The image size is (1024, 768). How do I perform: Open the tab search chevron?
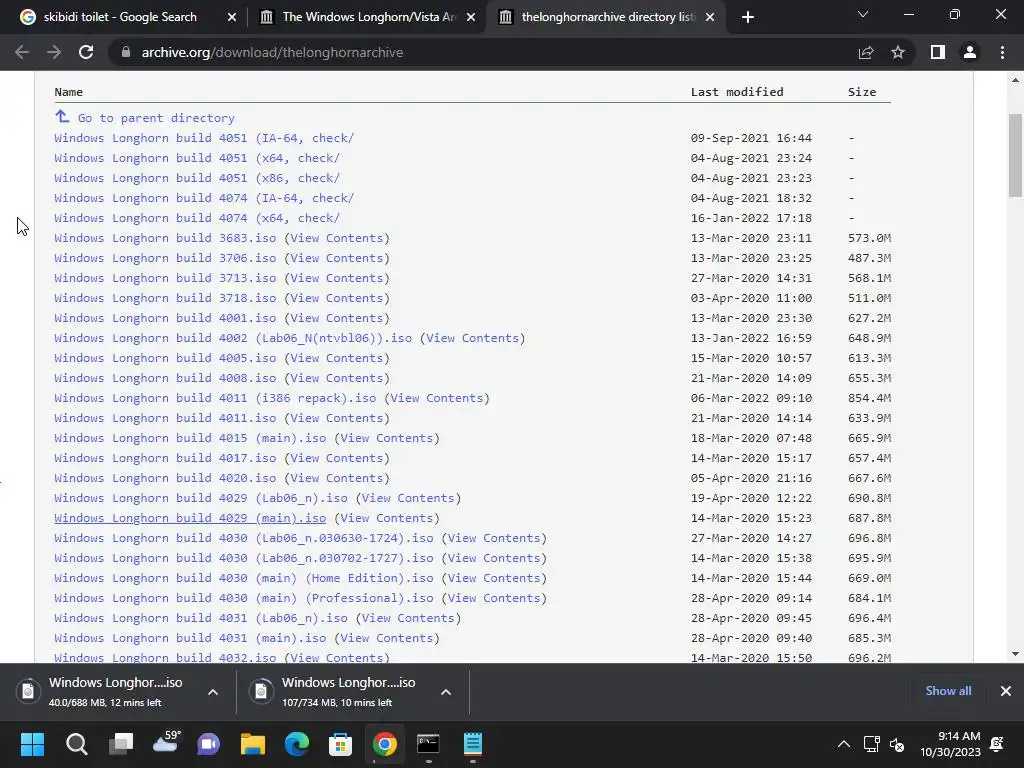pyautogui.click(x=863, y=14)
